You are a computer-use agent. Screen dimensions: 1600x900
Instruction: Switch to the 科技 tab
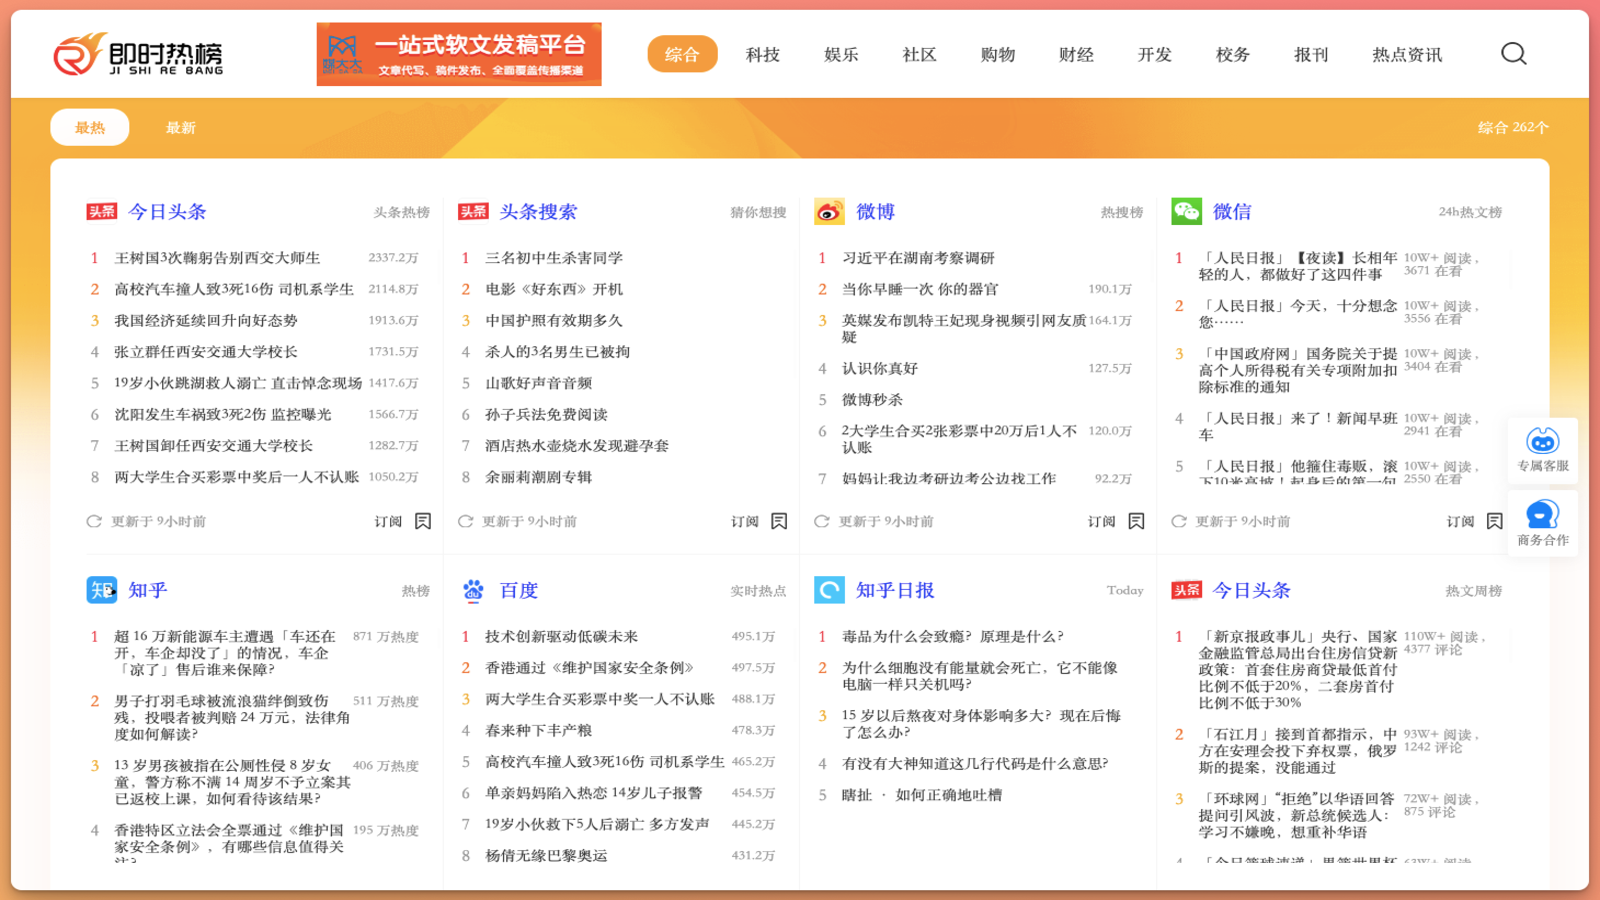tap(762, 54)
